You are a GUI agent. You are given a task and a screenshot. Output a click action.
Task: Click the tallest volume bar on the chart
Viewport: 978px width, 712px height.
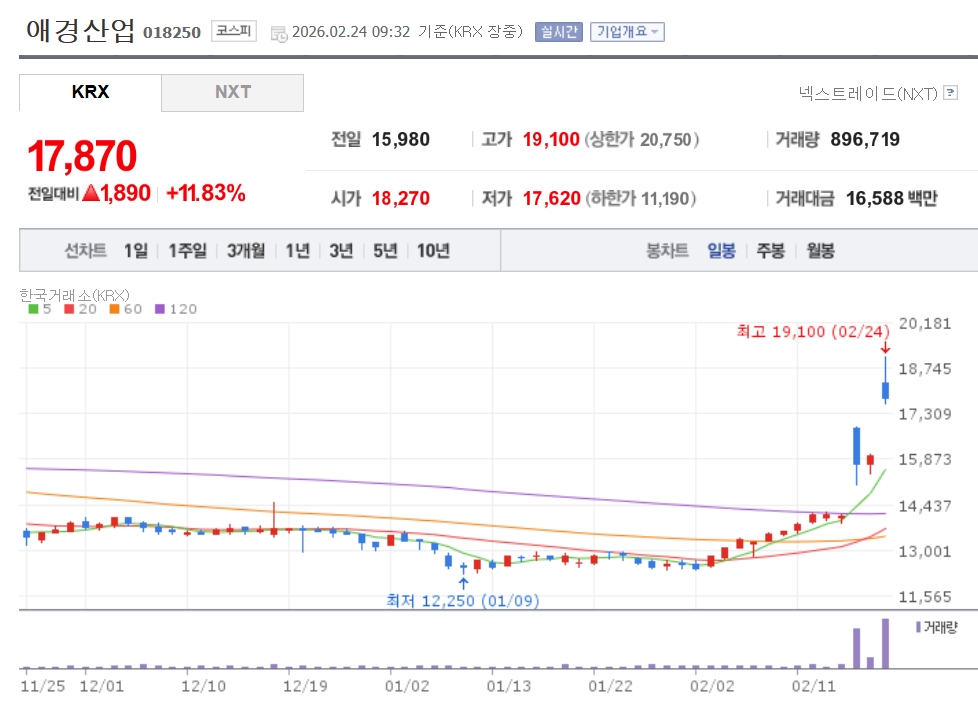point(885,643)
